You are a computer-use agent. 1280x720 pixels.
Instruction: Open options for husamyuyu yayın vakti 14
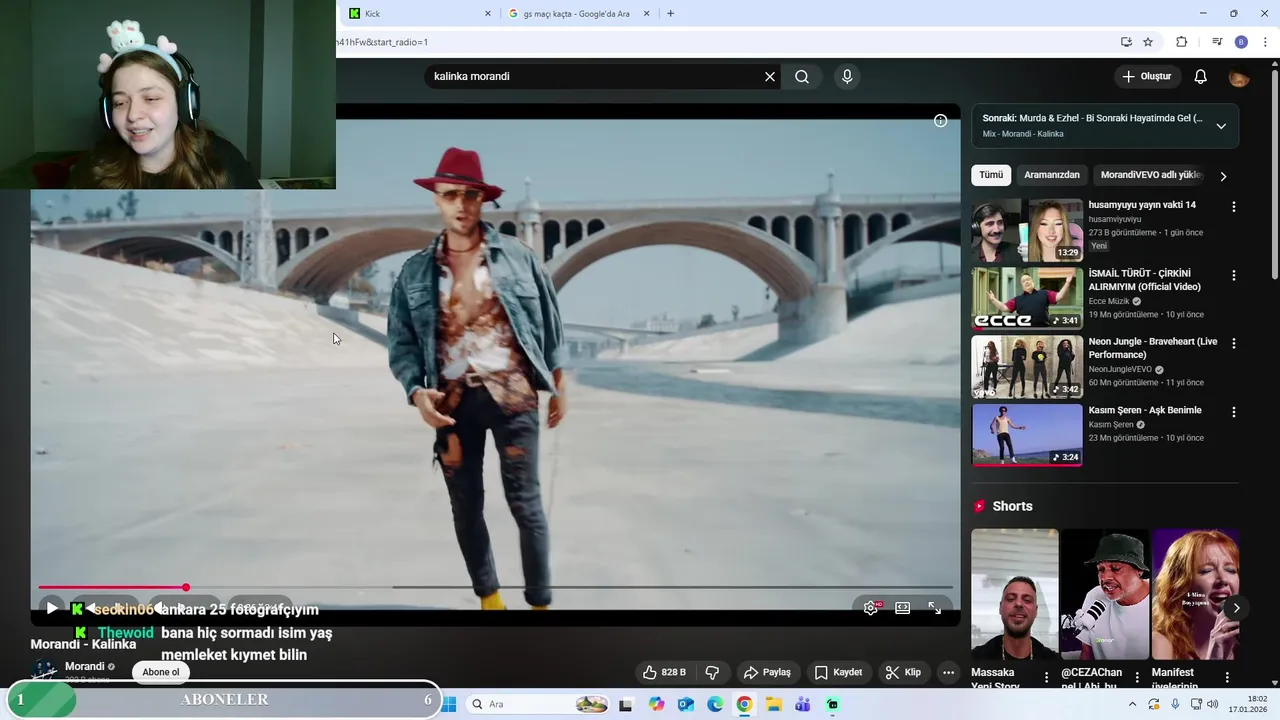pos(1233,207)
